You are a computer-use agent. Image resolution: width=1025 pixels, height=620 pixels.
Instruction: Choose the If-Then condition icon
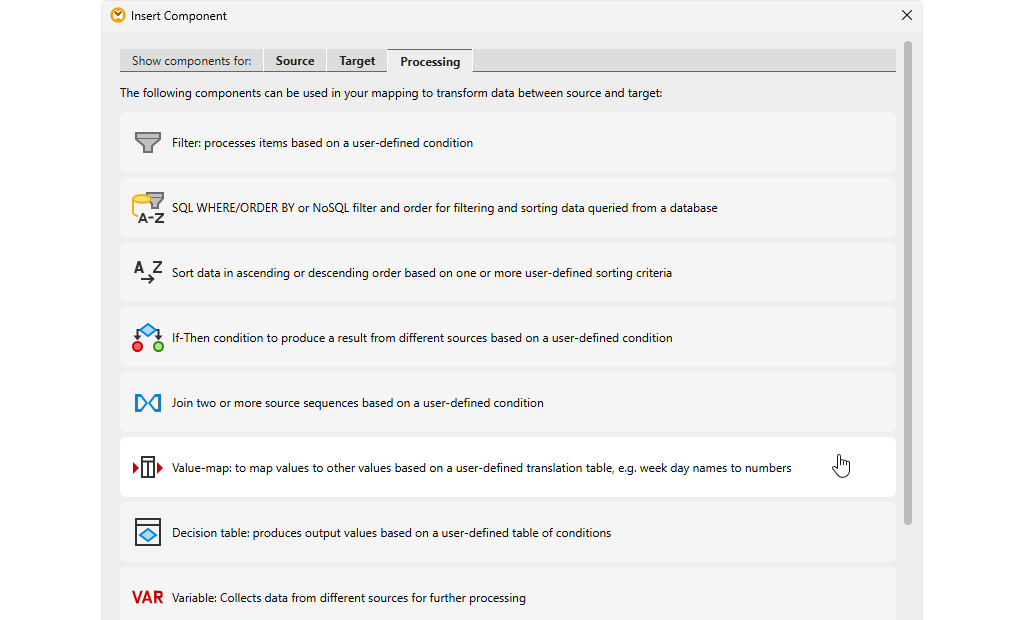(148, 338)
